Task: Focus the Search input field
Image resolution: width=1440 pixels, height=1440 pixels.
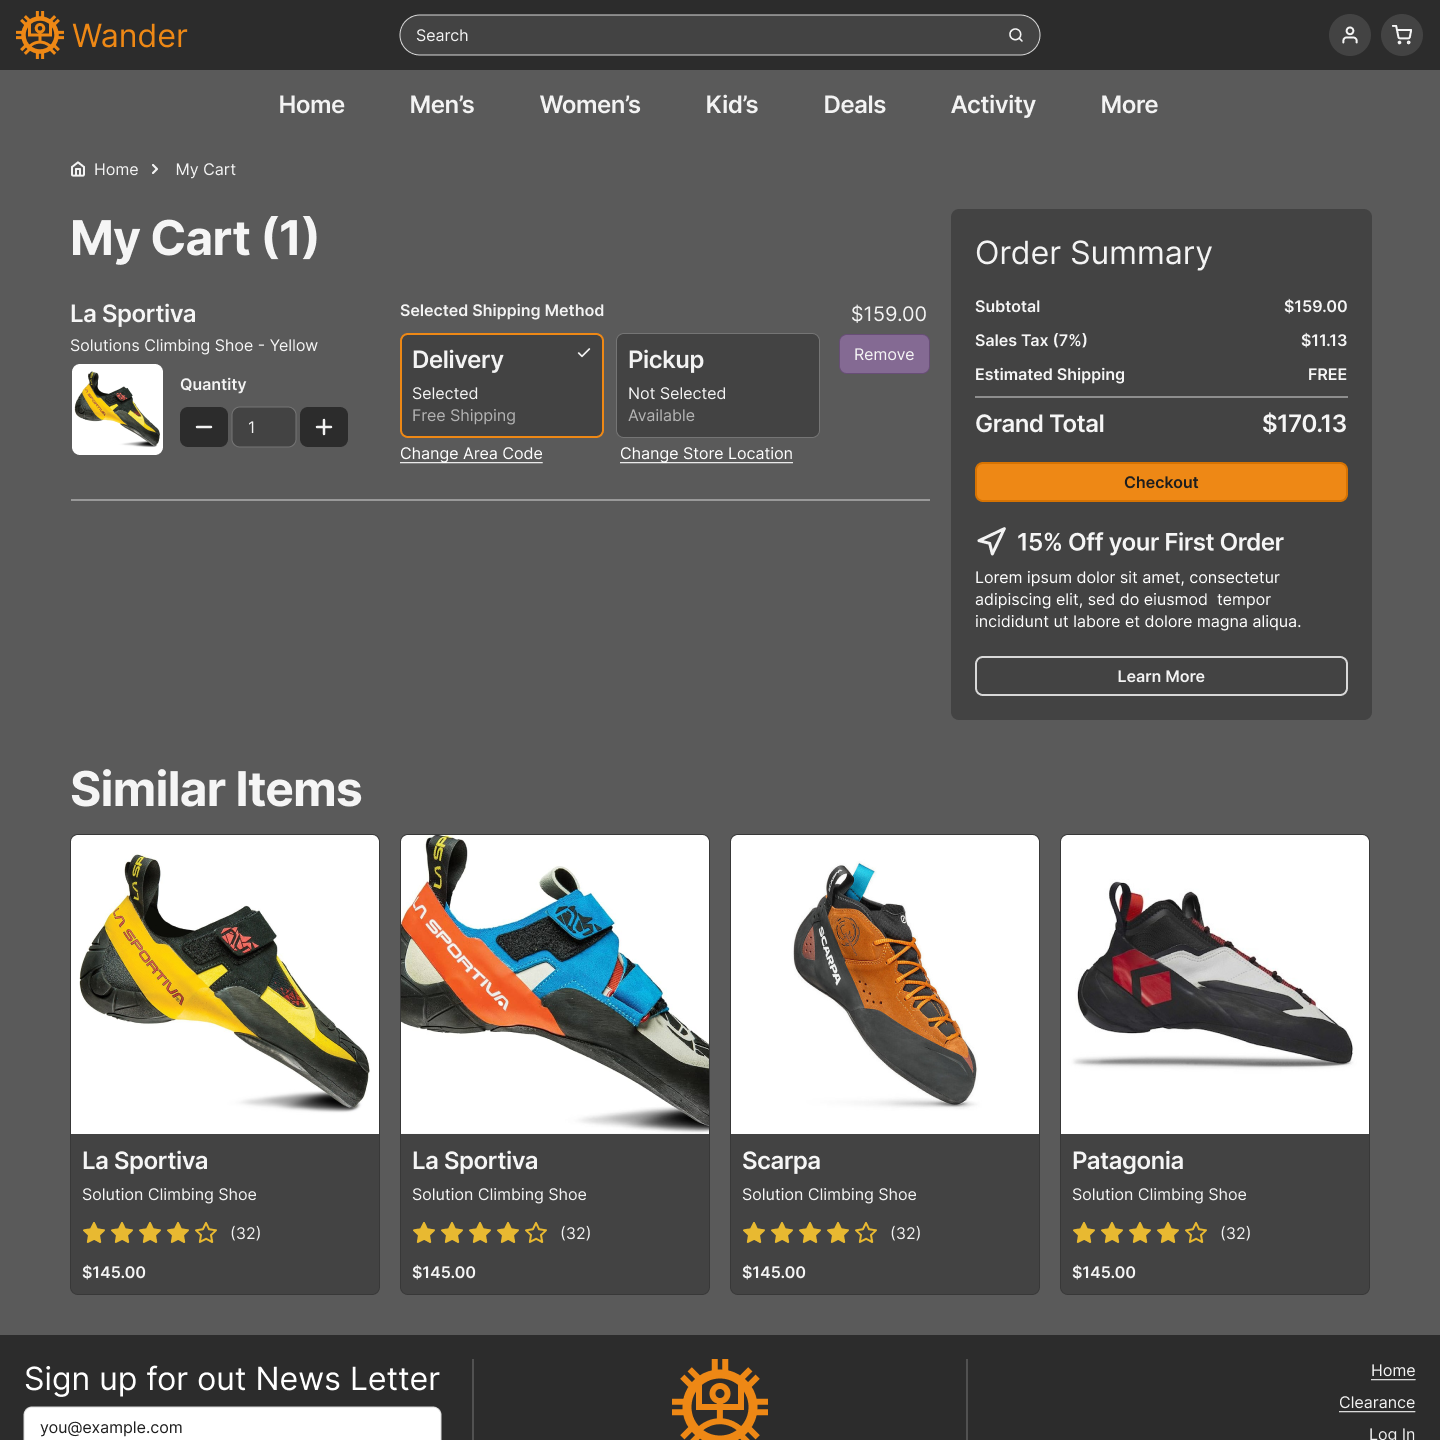Action: [x=720, y=35]
